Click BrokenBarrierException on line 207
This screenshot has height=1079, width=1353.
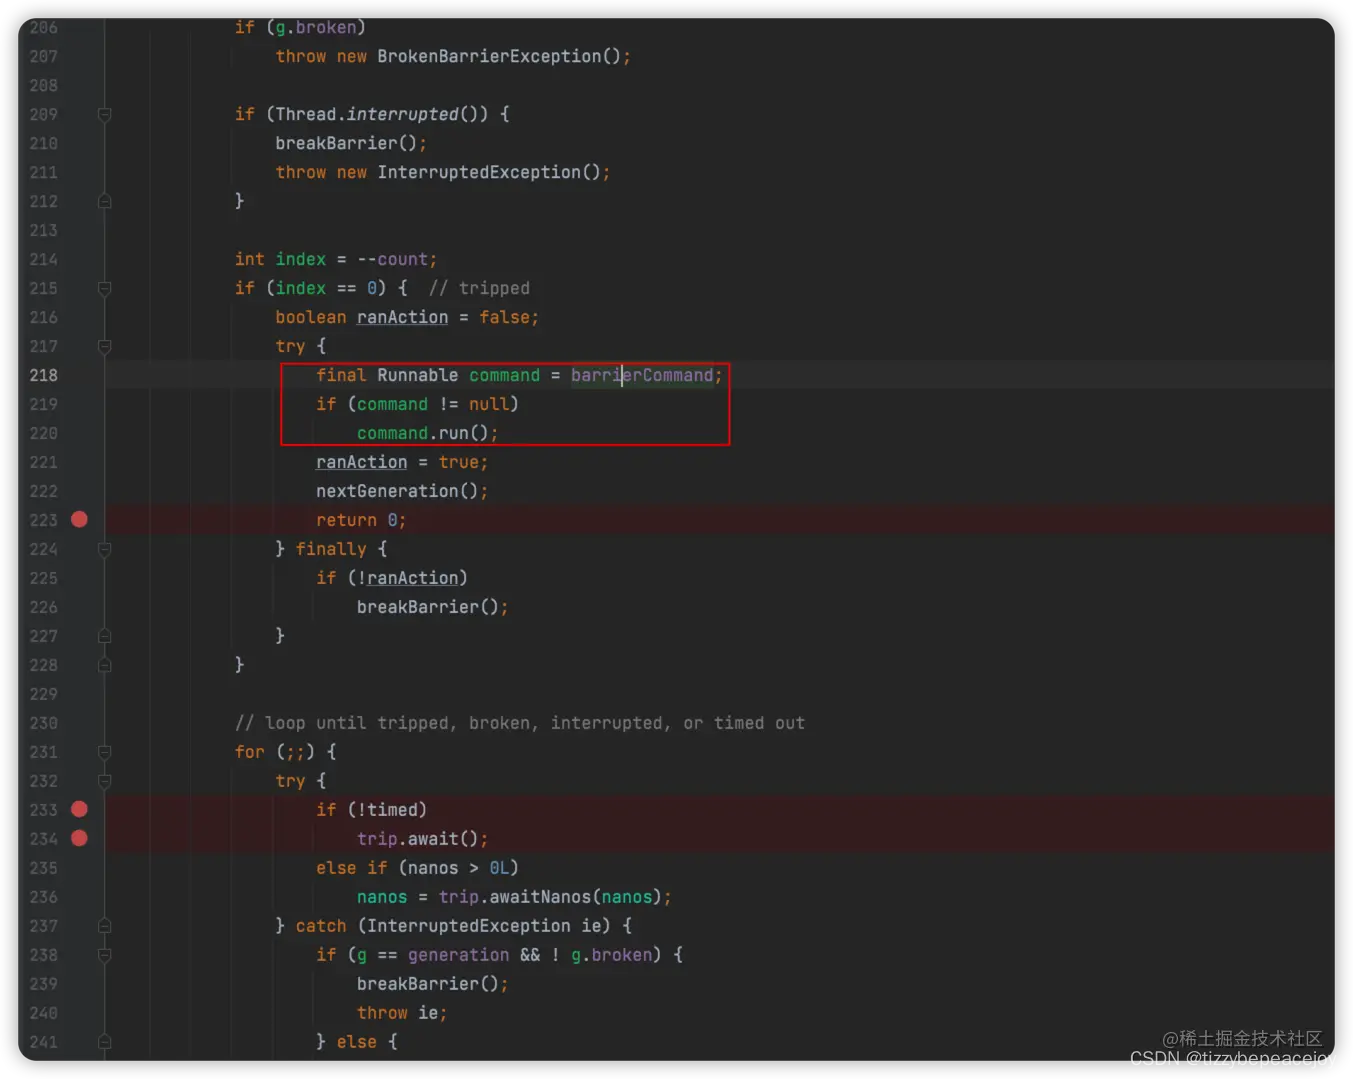(489, 56)
